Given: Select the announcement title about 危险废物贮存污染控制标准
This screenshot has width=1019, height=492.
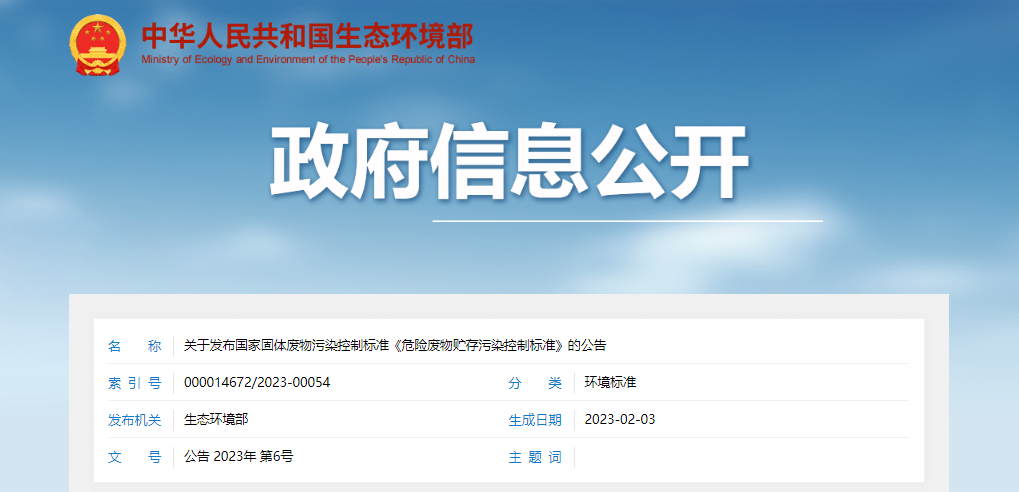Looking at the screenshot, I should [x=394, y=346].
